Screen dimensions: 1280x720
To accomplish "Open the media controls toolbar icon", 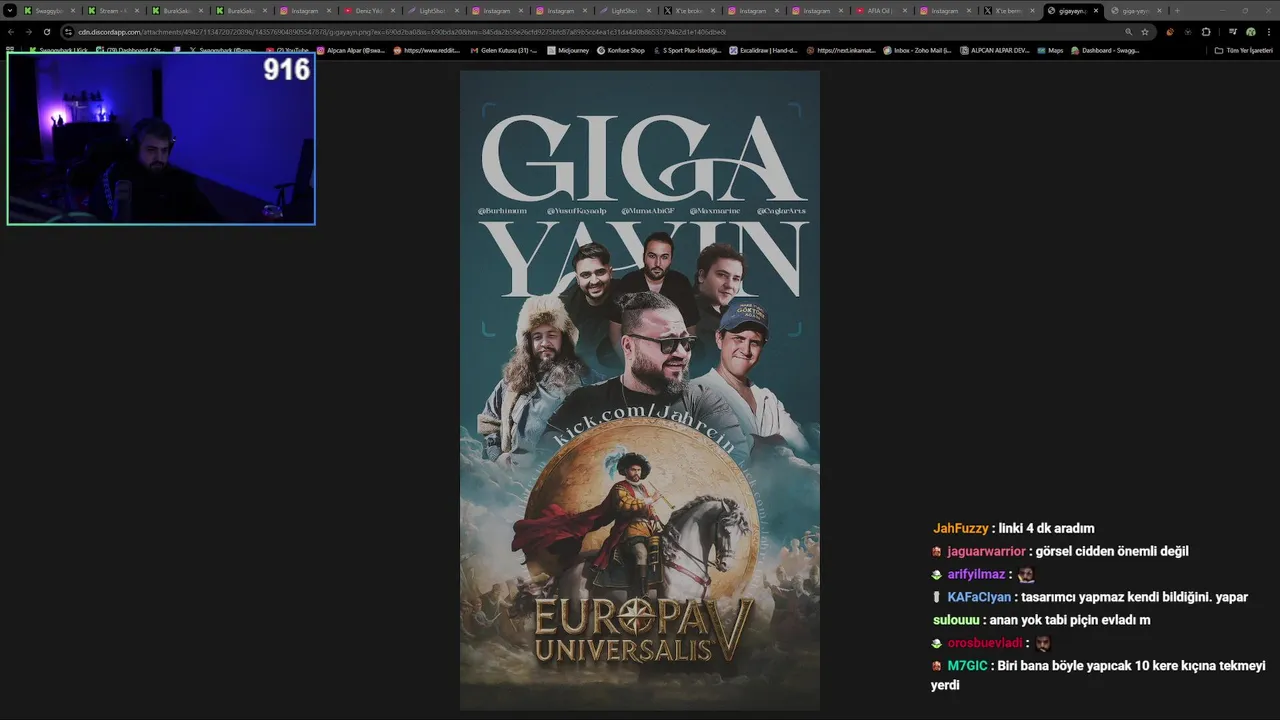I will [1232, 32].
